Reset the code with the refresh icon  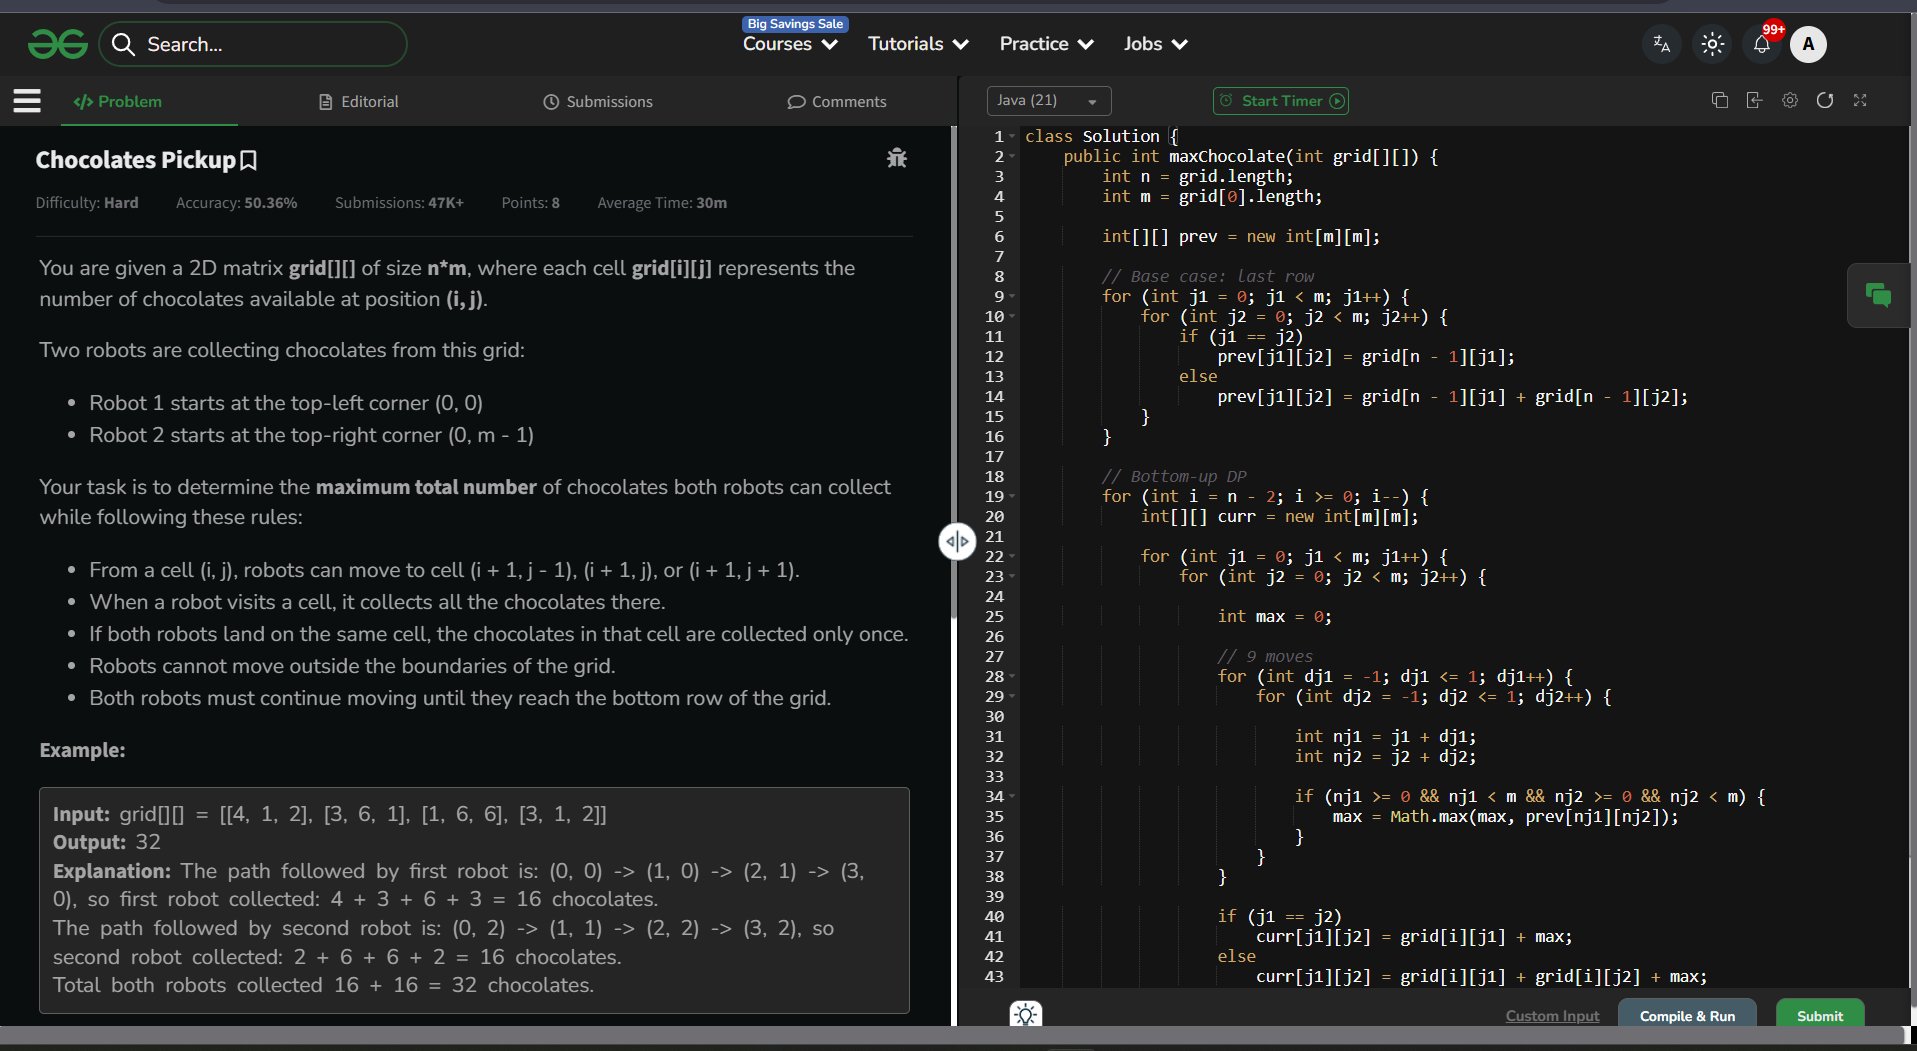(x=1825, y=100)
